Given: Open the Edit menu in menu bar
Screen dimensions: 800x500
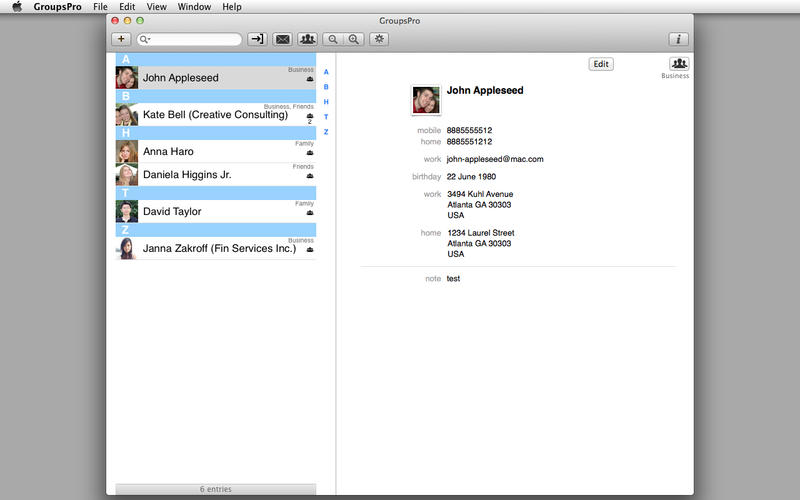Looking at the screenshot, I should click(127, 7).
